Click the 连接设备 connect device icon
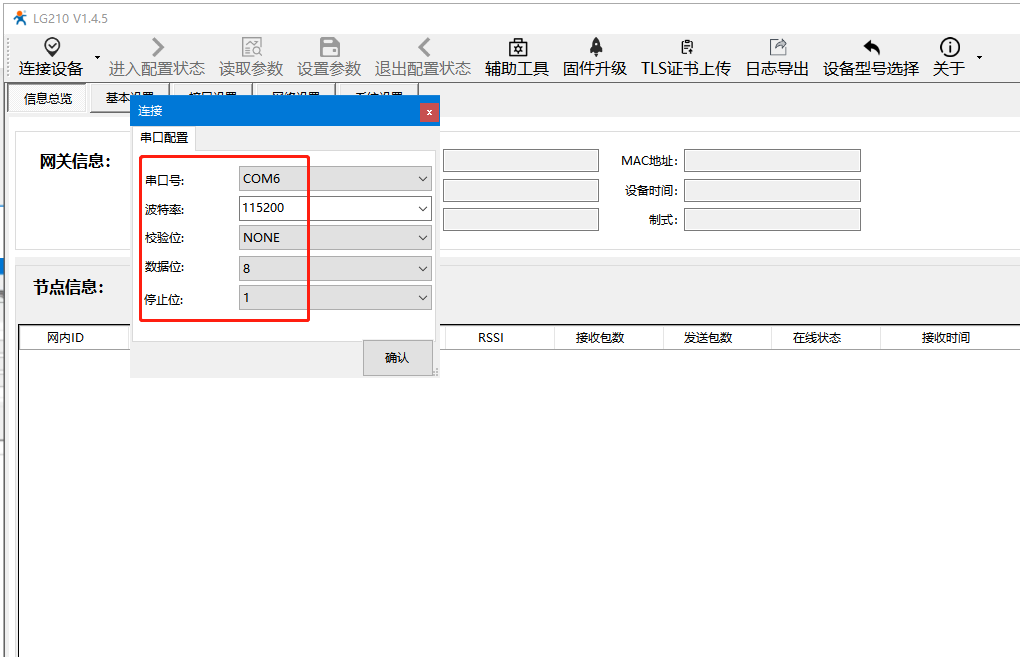Screen dimensions: 1020x657 pos(51,48)
